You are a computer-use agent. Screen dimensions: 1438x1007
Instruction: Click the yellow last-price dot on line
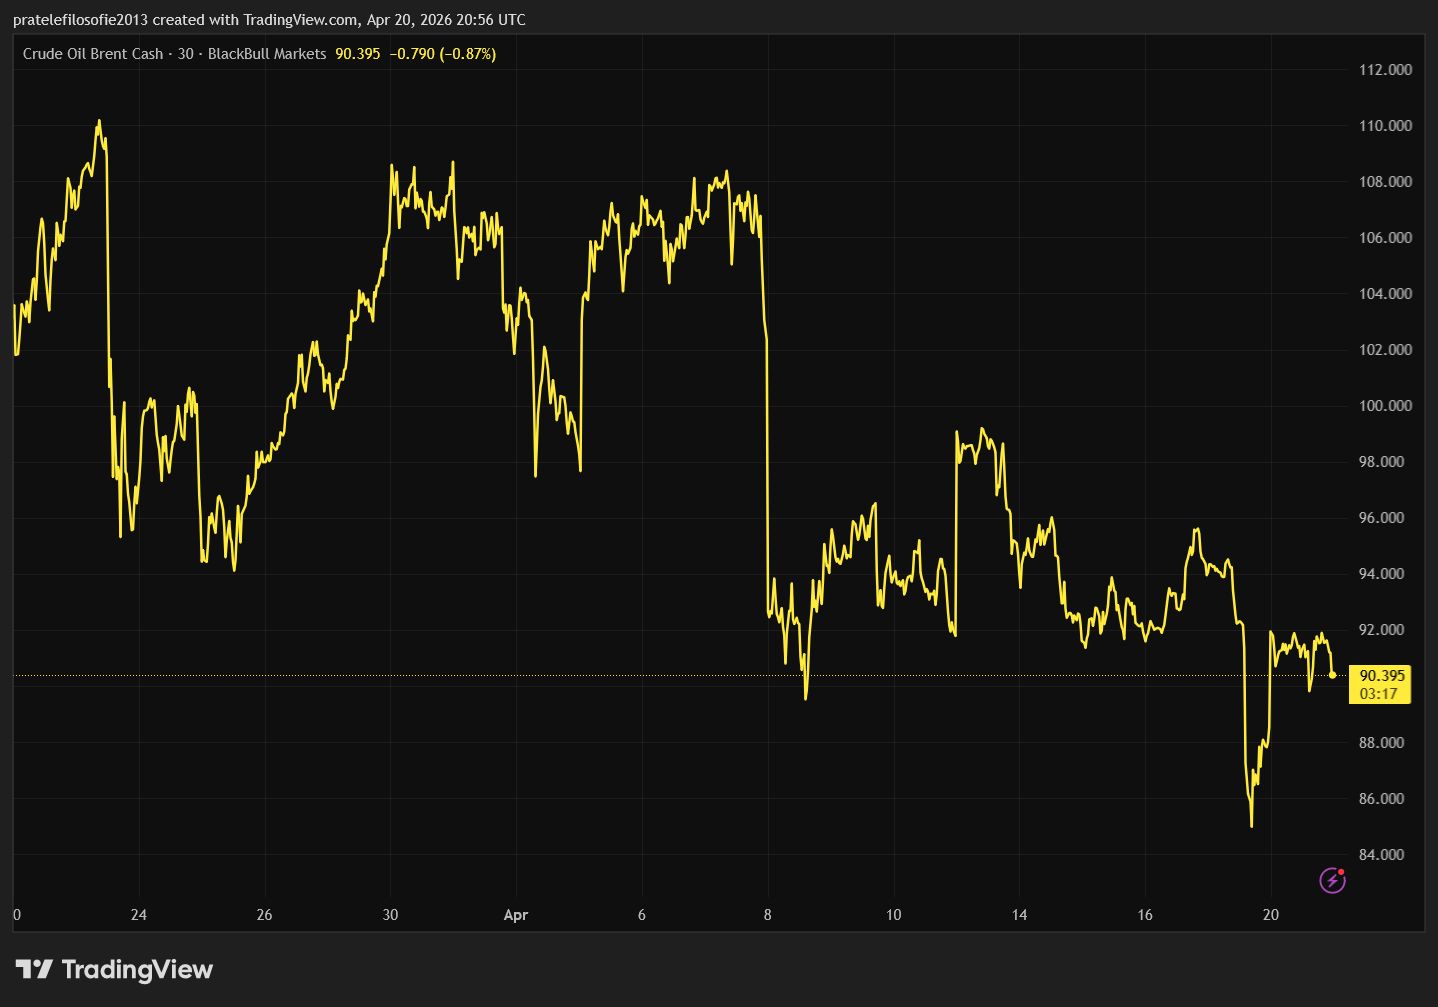pyautogui.click(x=1333, y=676)
